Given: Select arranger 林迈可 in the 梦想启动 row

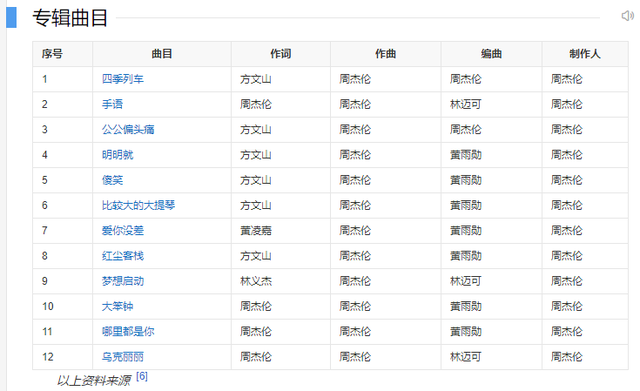Looking at the screenshot, I should point(466,281).
